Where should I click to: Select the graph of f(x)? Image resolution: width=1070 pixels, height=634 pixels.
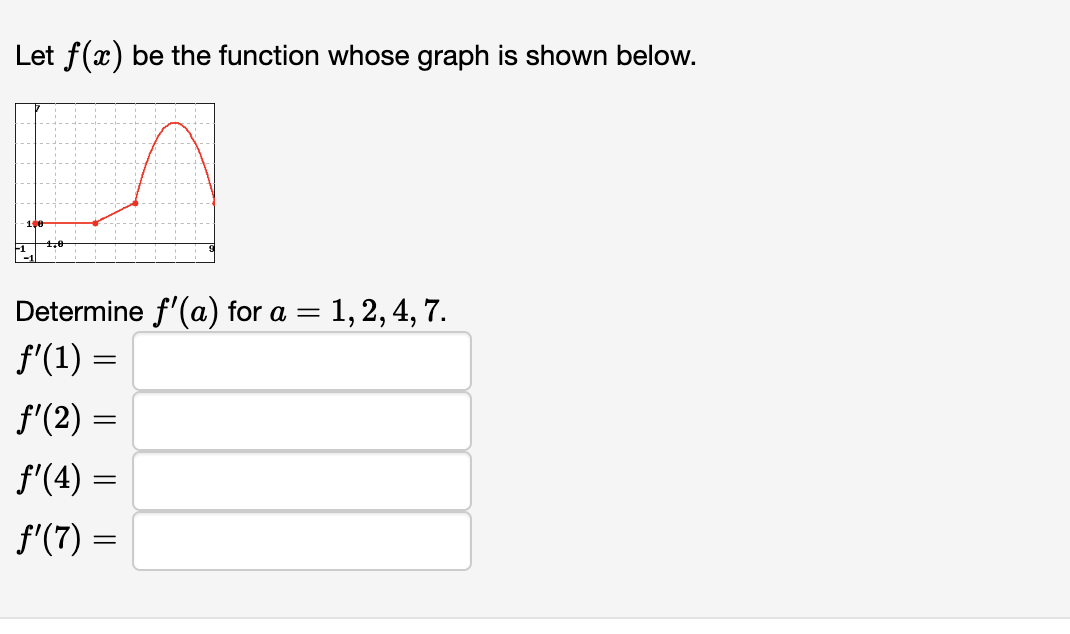pyautogui.click(x=114, y=180)
